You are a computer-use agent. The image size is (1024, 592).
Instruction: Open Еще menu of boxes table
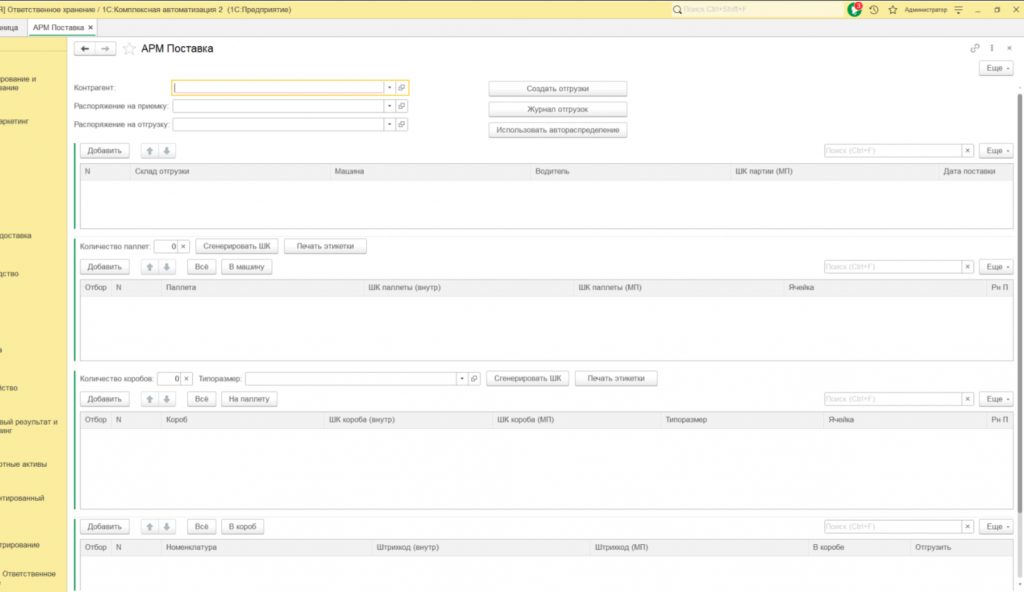997,399
